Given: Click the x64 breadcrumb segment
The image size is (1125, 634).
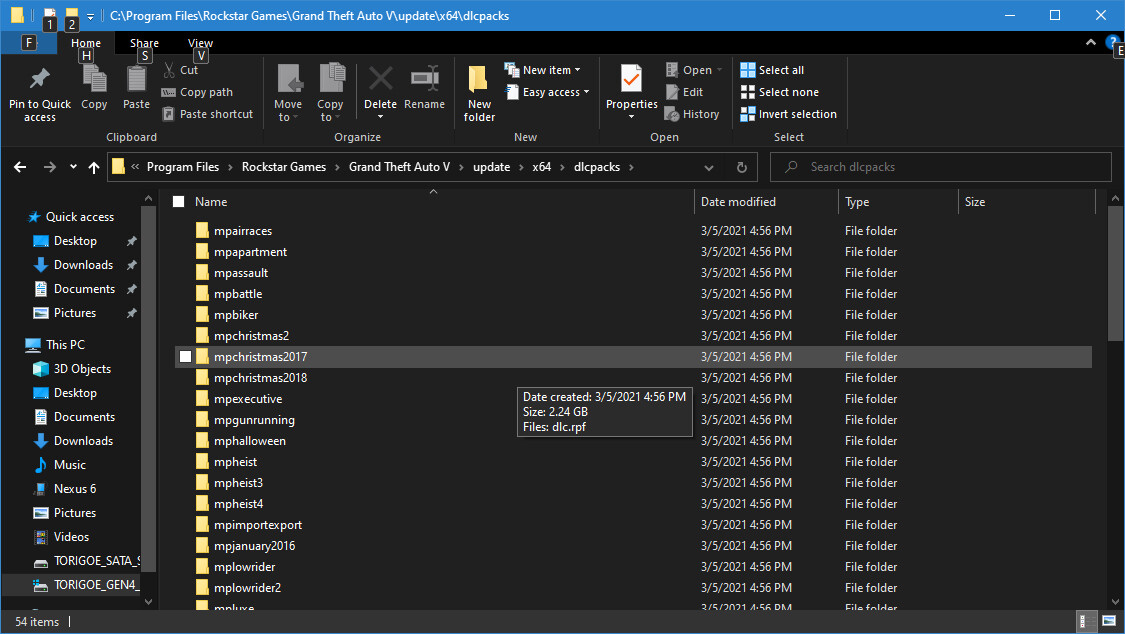Looking at the screenshot, I should [542, 167].
